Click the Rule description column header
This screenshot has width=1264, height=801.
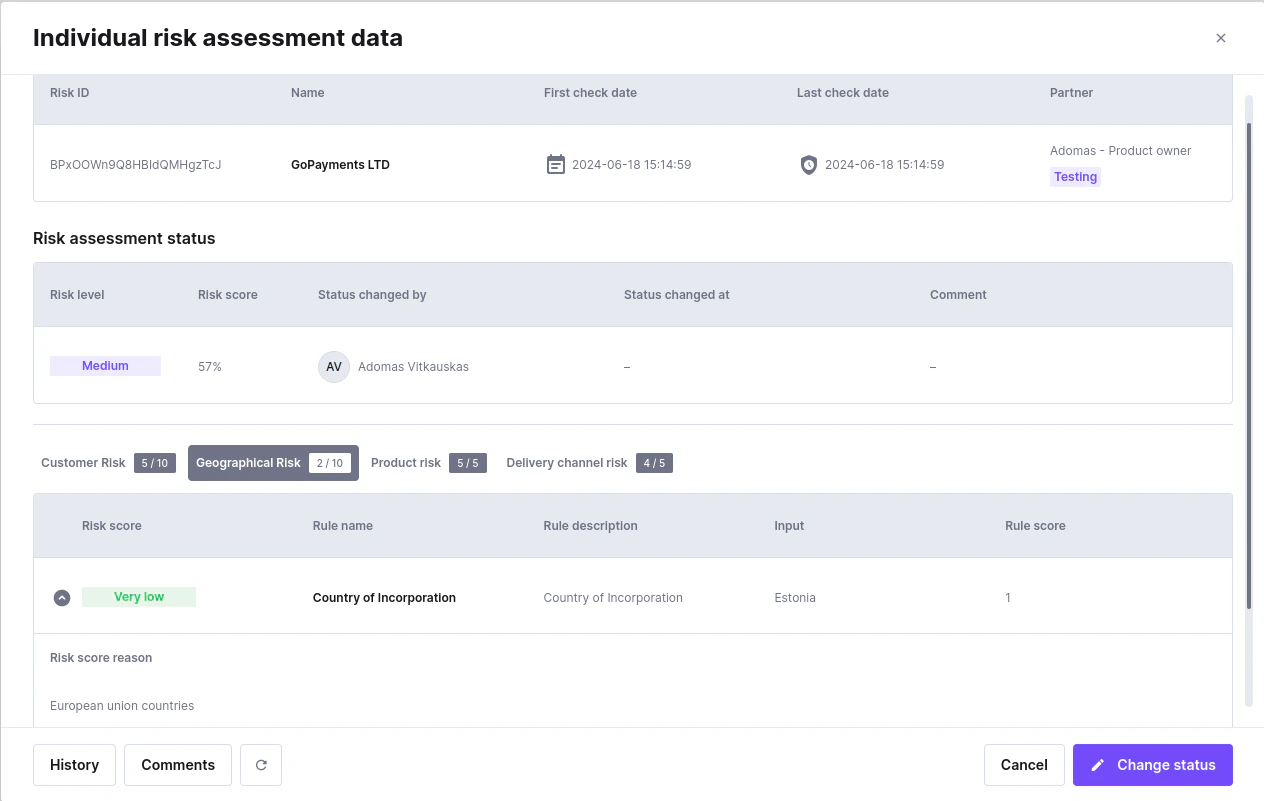click(590, 526)
